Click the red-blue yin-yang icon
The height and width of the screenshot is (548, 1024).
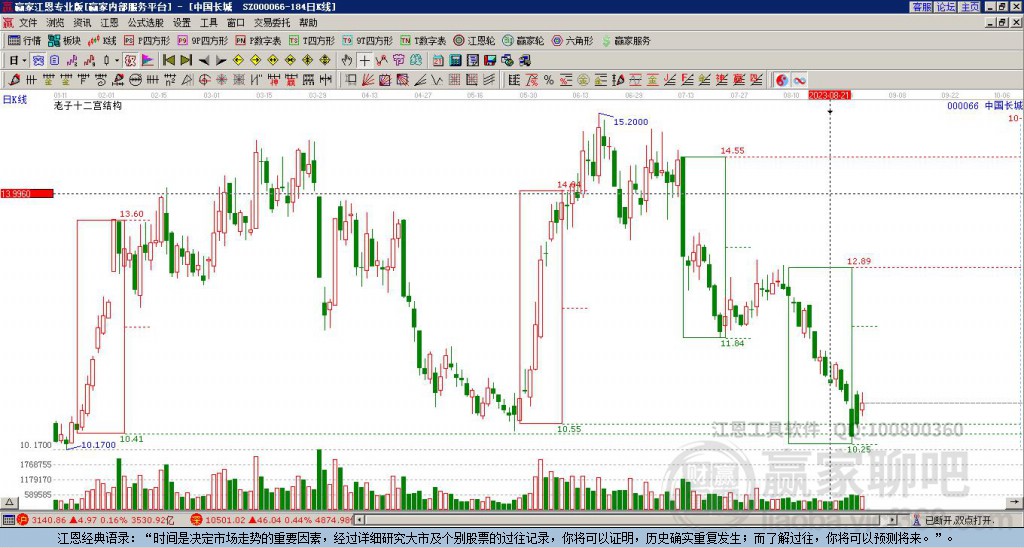(782, 80)
